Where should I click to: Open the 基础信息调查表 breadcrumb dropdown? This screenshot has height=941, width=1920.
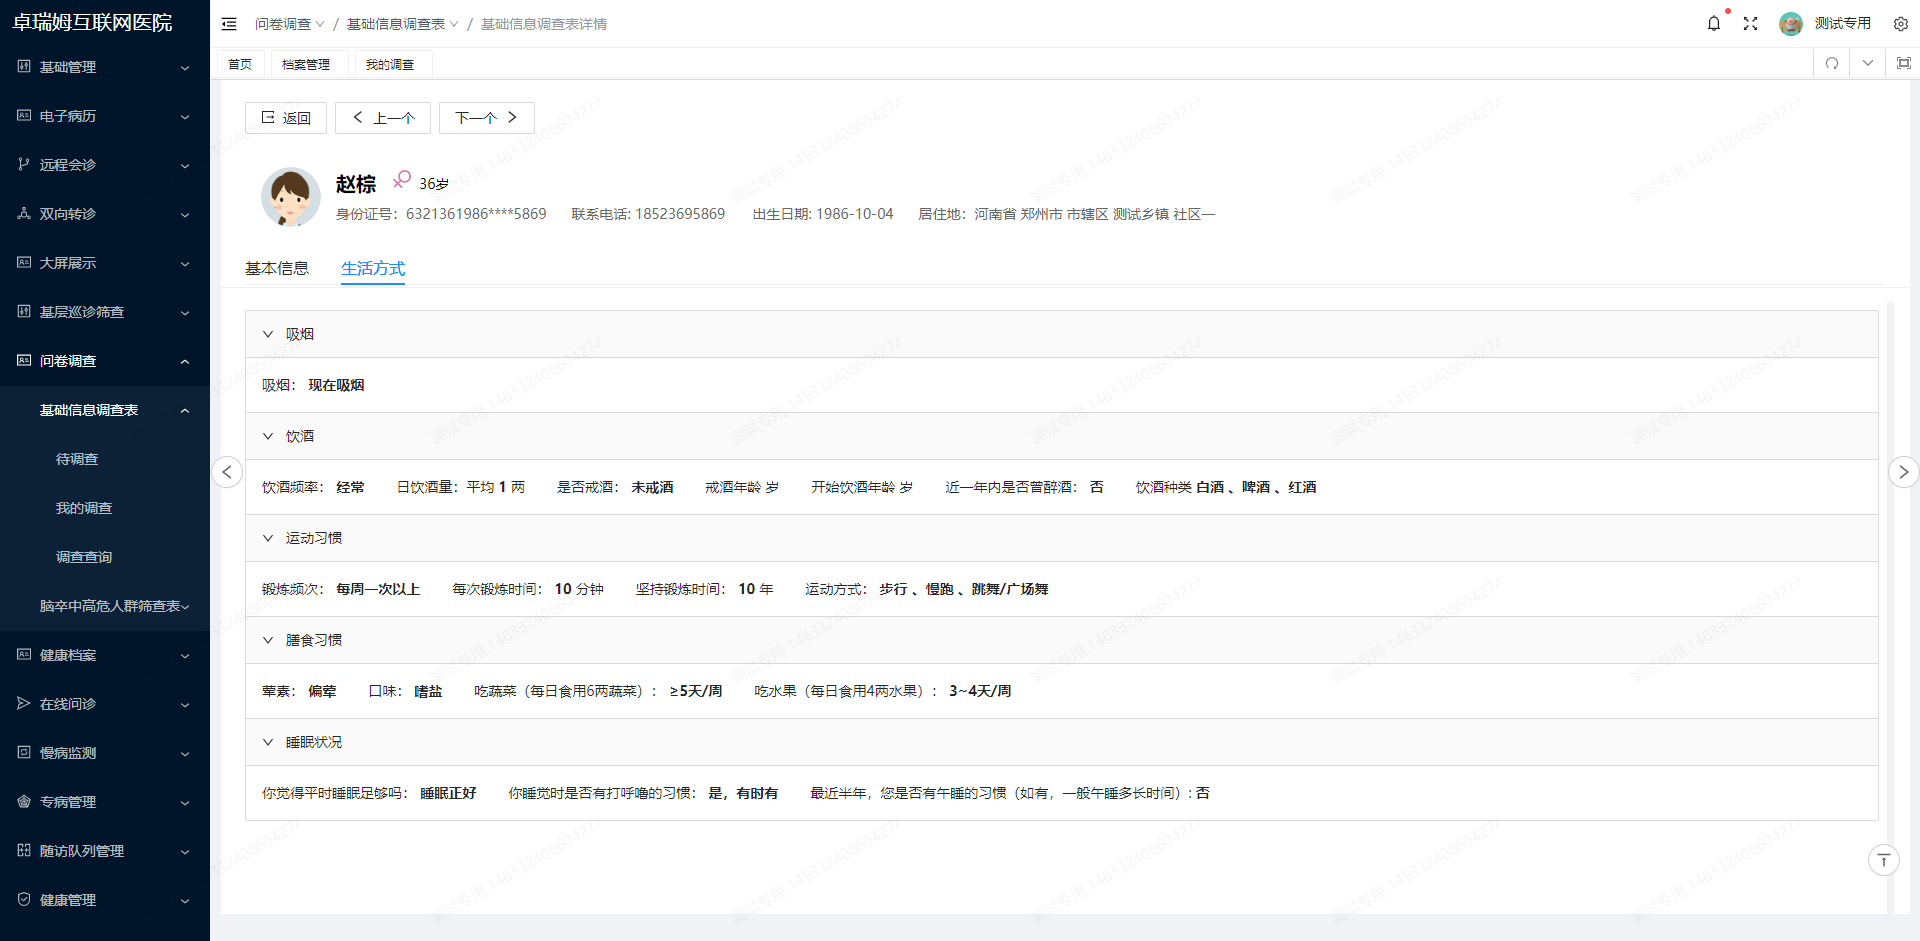[x=402, y=24]
